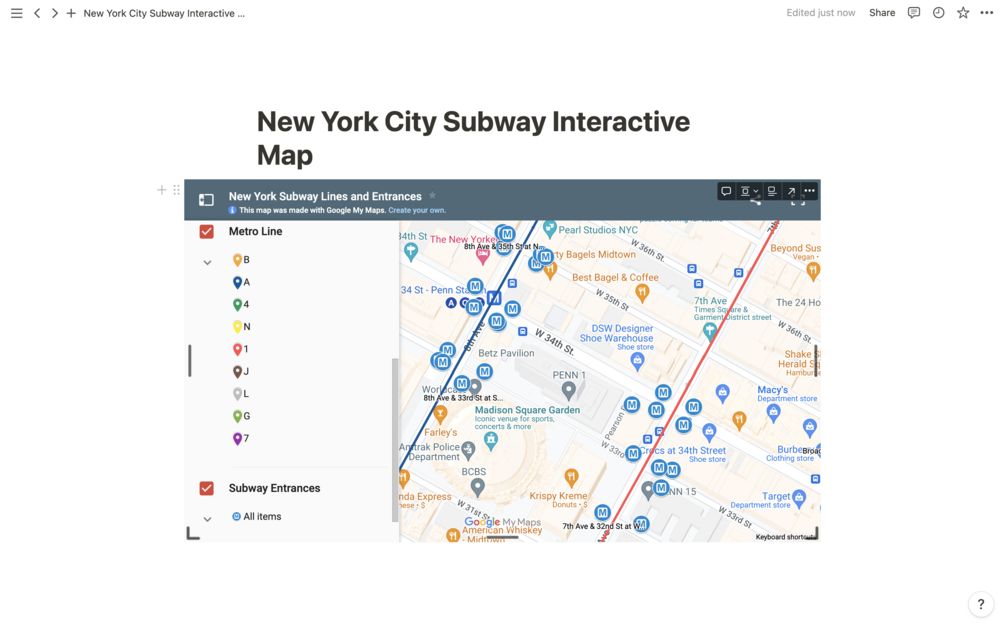
Task: Add caption to the embed block
Action: click(772, 191)
